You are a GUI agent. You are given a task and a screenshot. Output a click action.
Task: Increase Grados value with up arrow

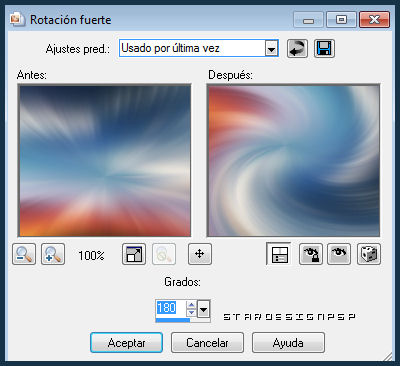click(x=191, y=305)
